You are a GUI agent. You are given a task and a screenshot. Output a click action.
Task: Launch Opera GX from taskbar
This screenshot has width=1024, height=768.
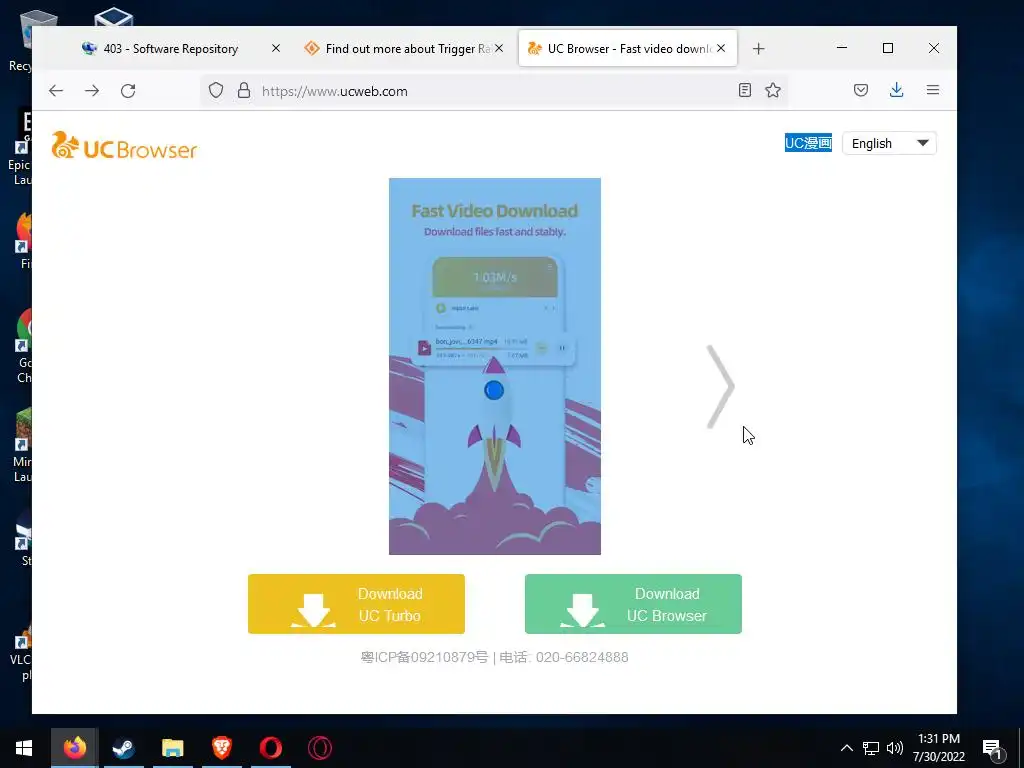(319, 748)
